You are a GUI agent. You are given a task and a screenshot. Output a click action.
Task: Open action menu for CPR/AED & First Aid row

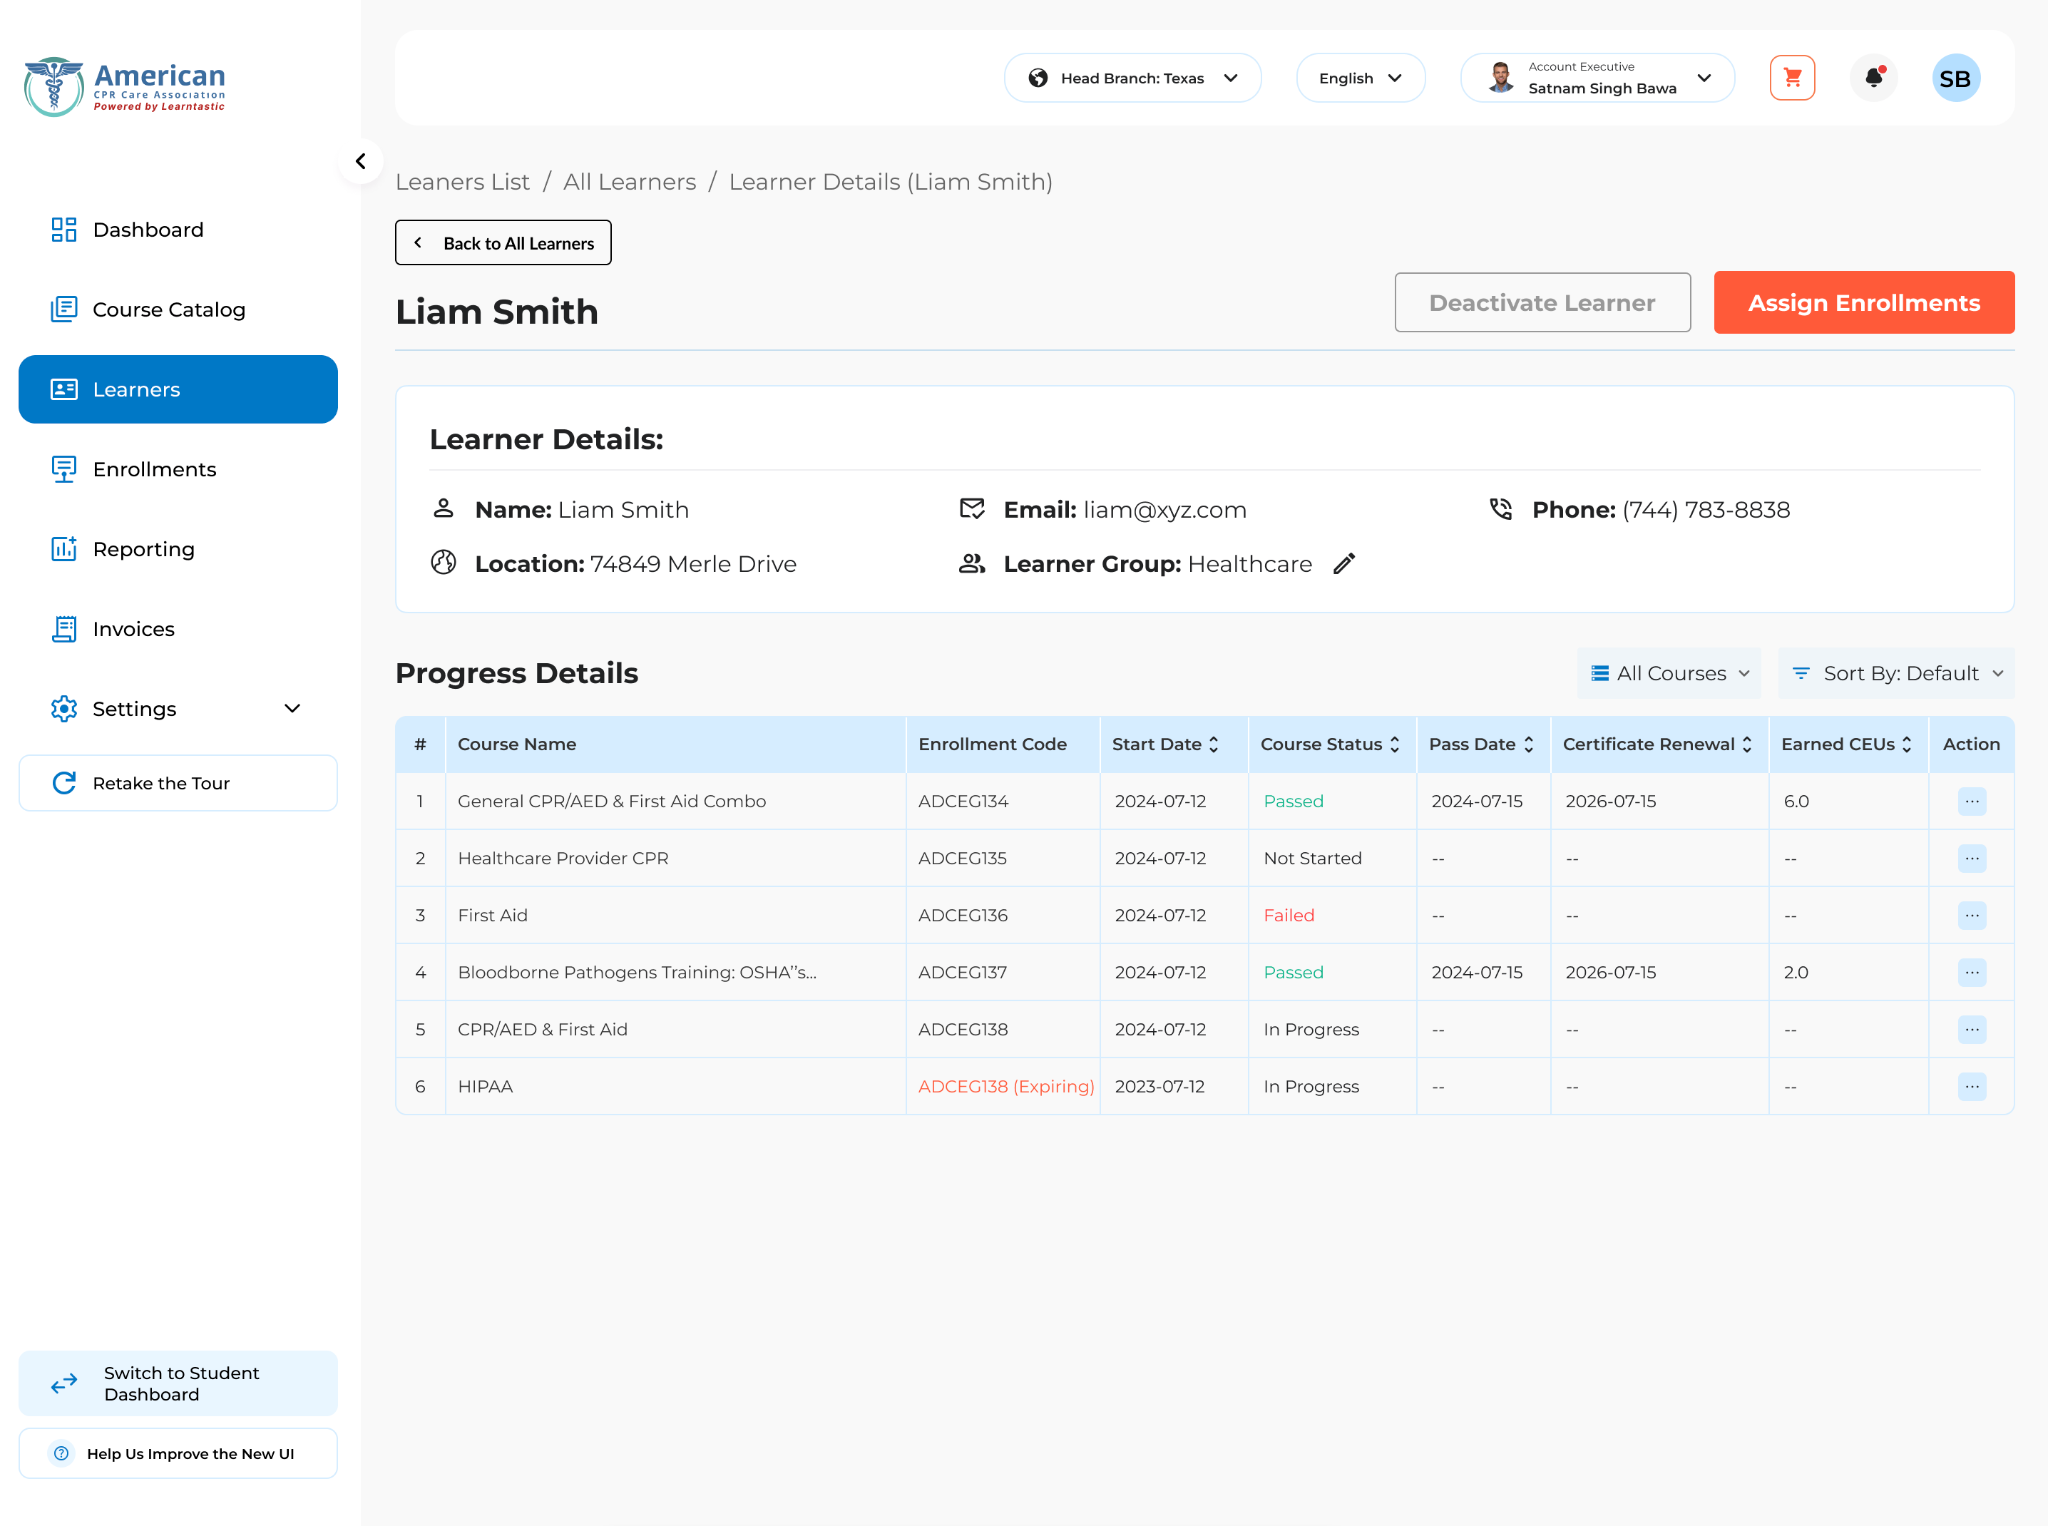[x=1971, y=1029]
